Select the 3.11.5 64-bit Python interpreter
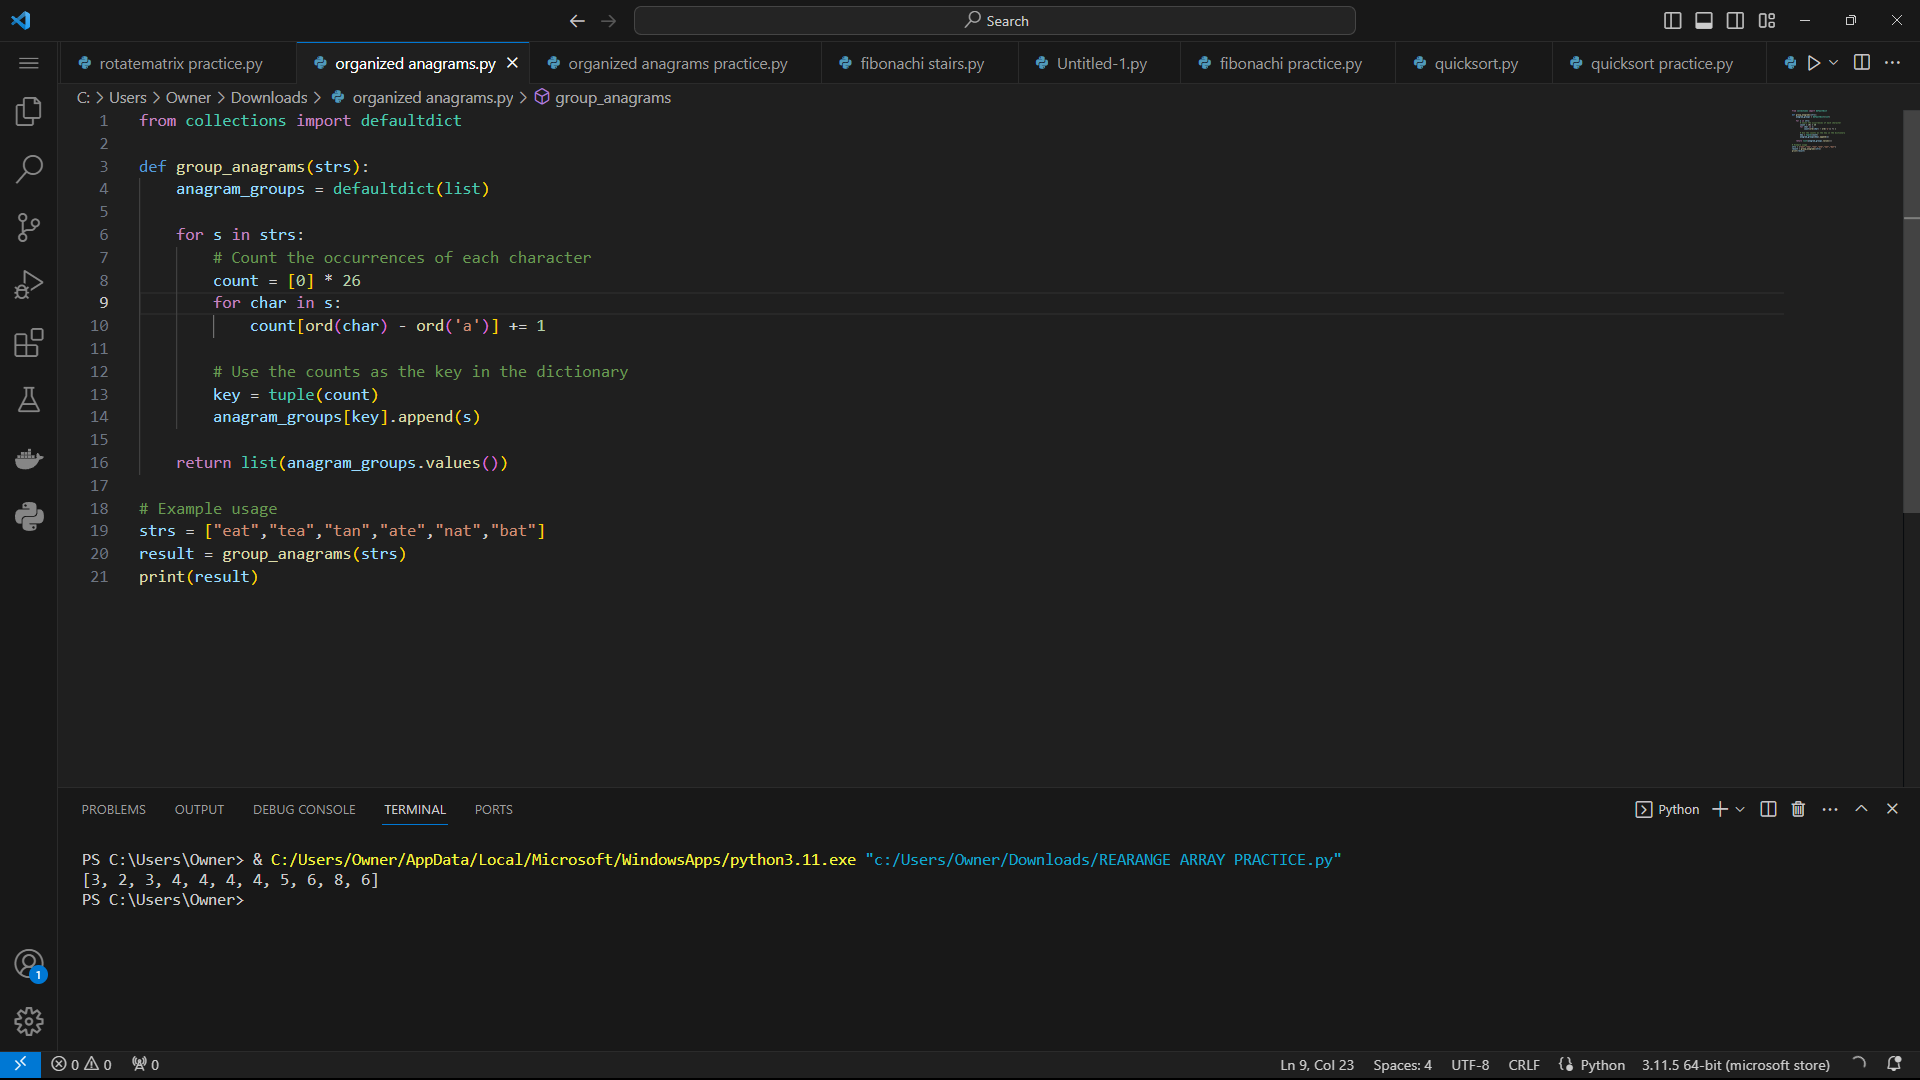1920x1080 pixels. pos(1735,1065)
